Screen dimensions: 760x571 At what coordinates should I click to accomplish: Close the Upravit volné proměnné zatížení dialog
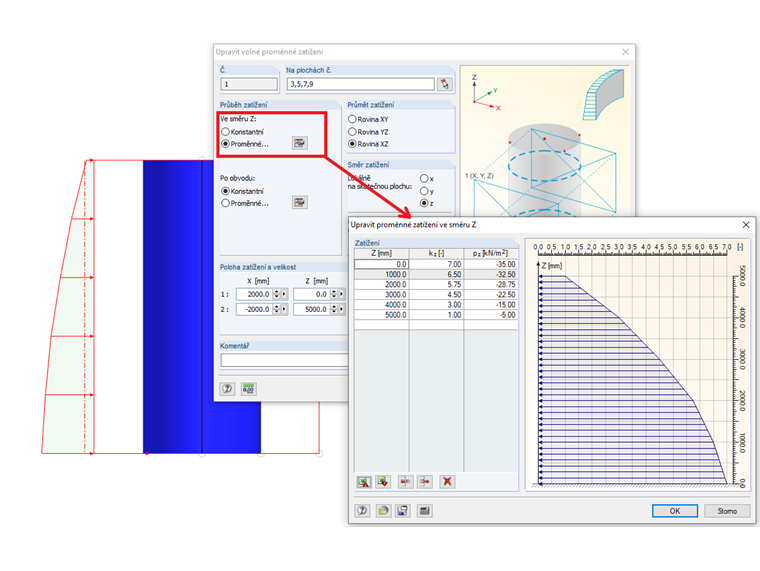point(625,52)
